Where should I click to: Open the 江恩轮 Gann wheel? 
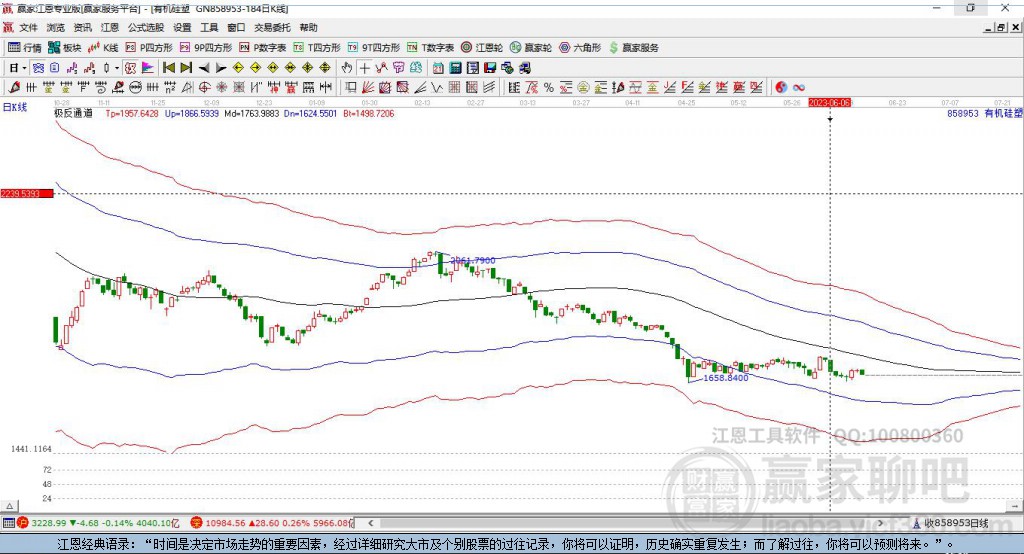482,48
